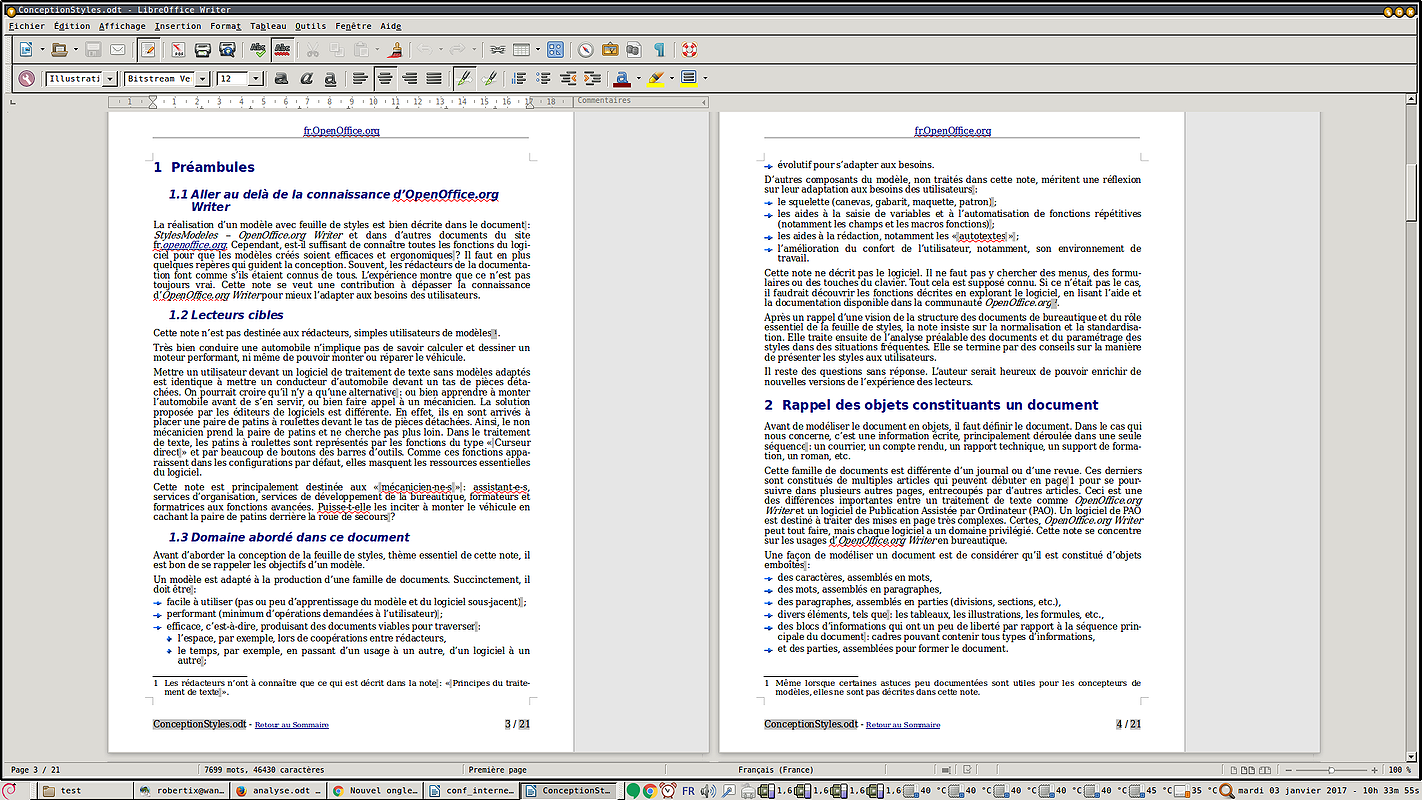1422x800 pixels.
Task: Toggle numbered list
Action: [x=519, y=78]
